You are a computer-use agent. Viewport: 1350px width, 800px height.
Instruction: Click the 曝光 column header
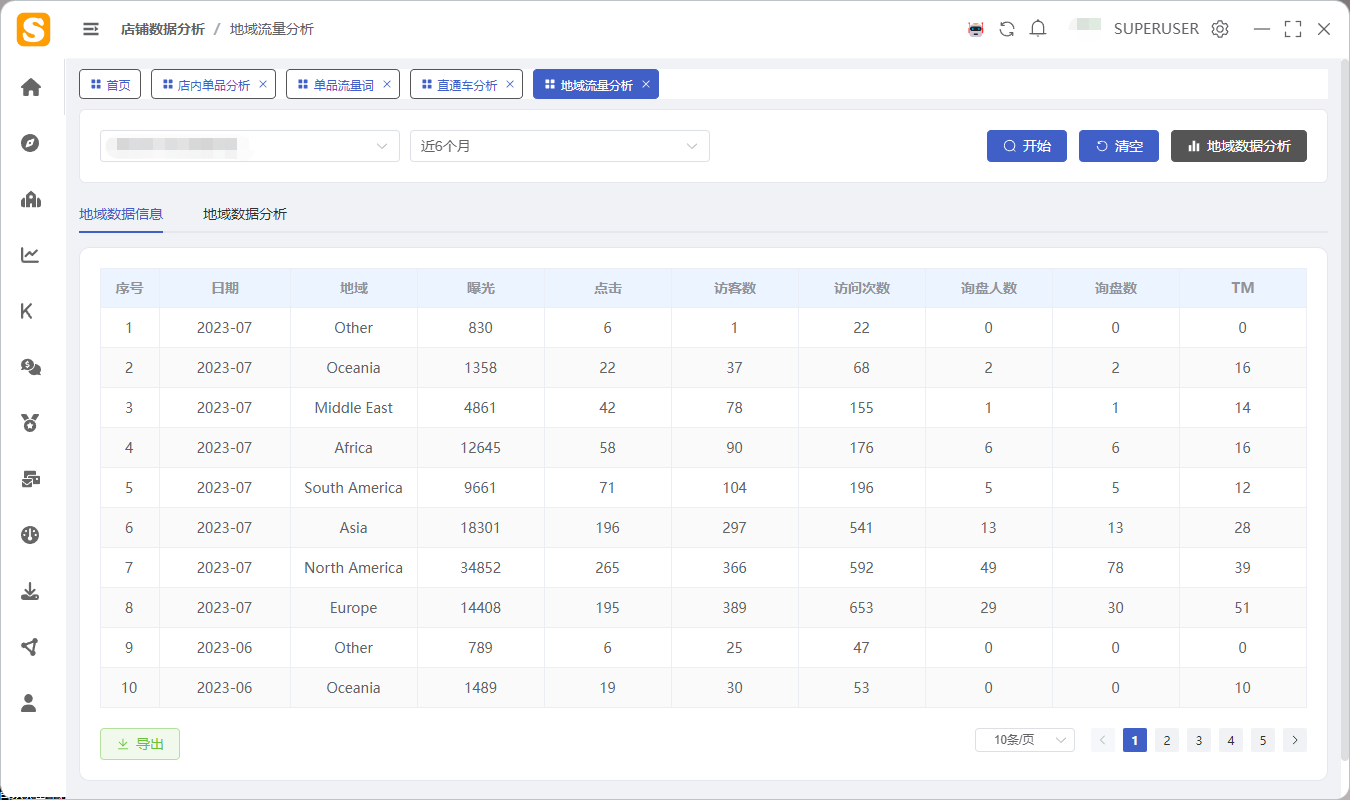[481, 288]
